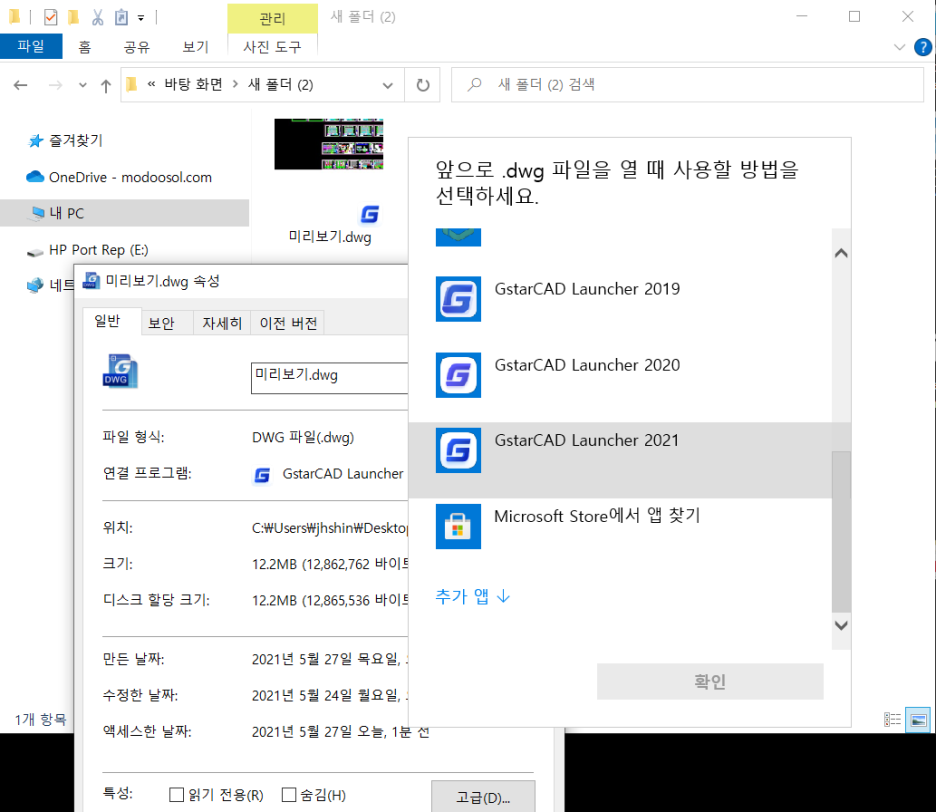Click the 확인 button in app chooser
The width and height of the screenshot is (936, 812).
click(x=710, y=681)
